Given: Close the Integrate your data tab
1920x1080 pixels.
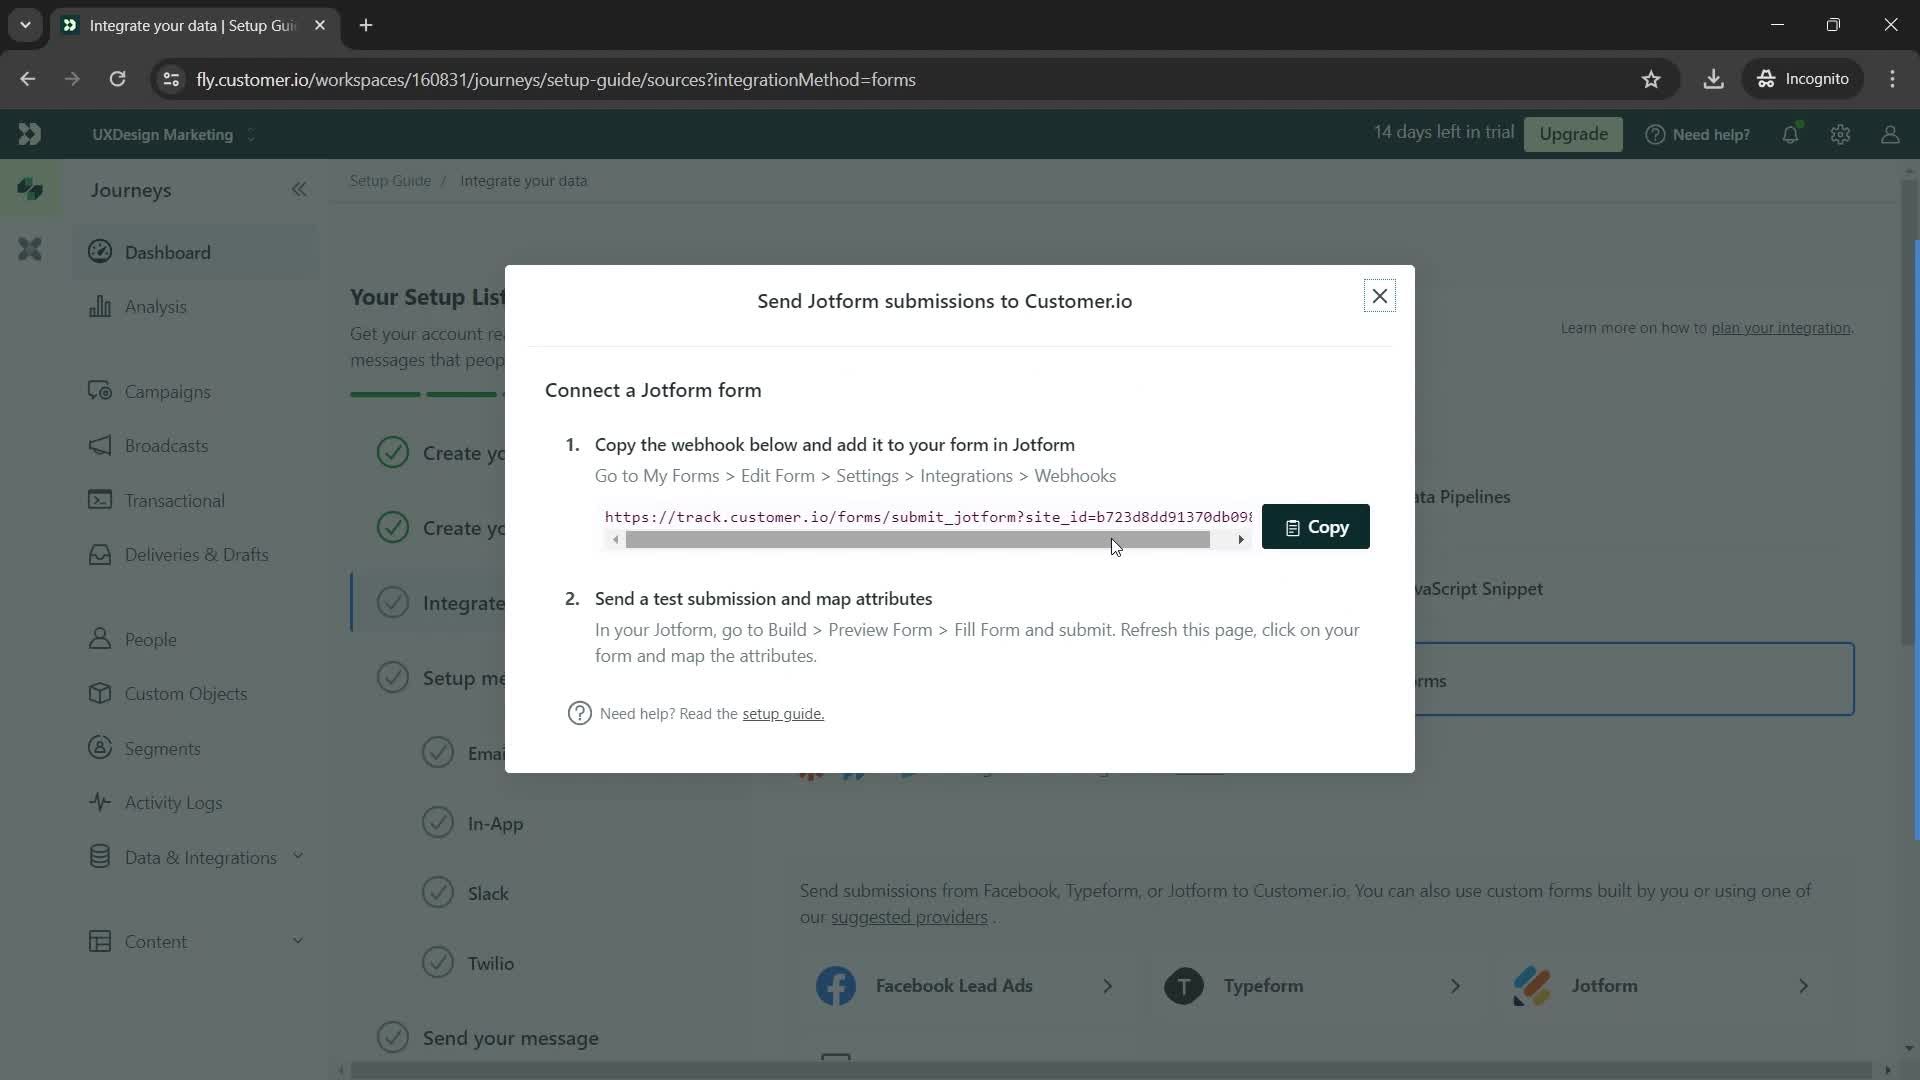Looking at the screenshot, I should [x=320, y=25].
